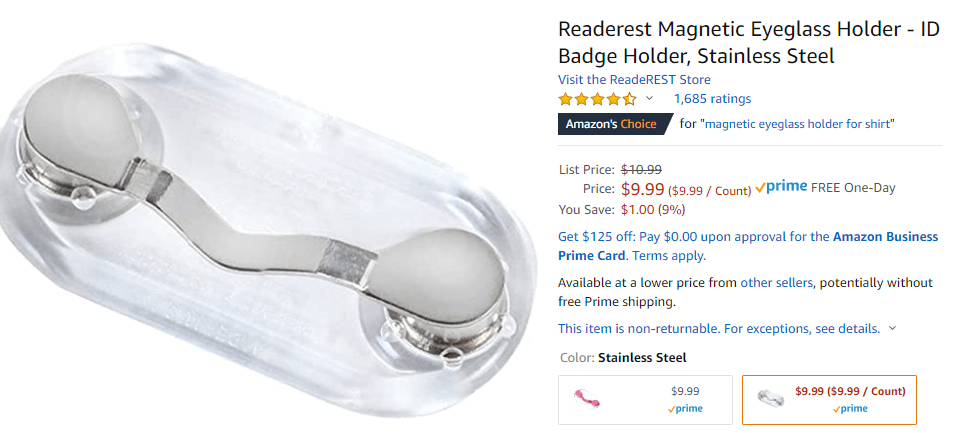Click the Amazon Business Prime Card link
This screenshot has width=959, height=433.
[x=748, y=246]
